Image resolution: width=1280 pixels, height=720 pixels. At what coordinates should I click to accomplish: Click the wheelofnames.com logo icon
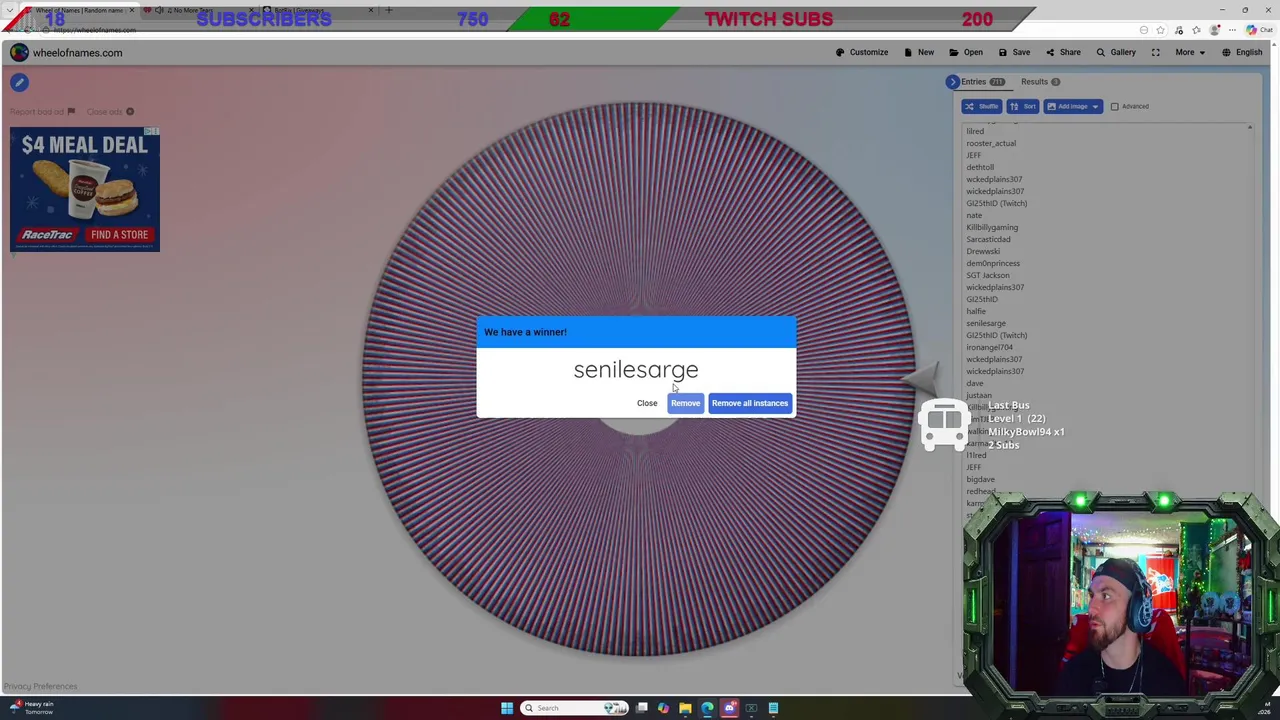19,53
